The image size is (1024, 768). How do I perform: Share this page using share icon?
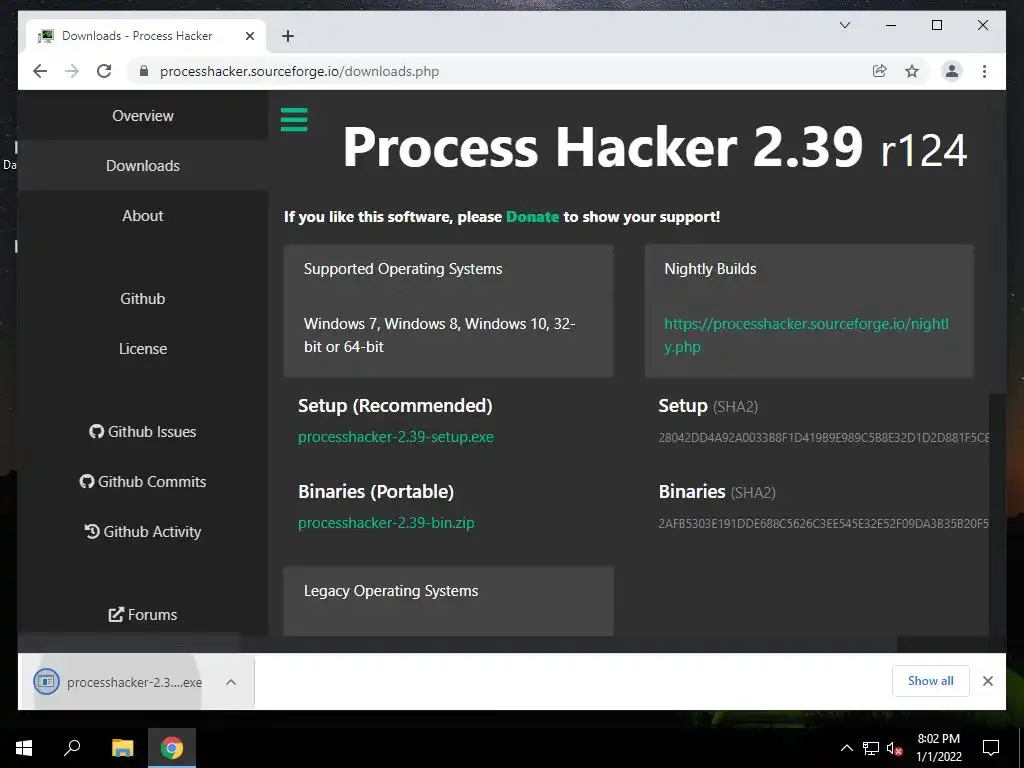tap(880, 71)
